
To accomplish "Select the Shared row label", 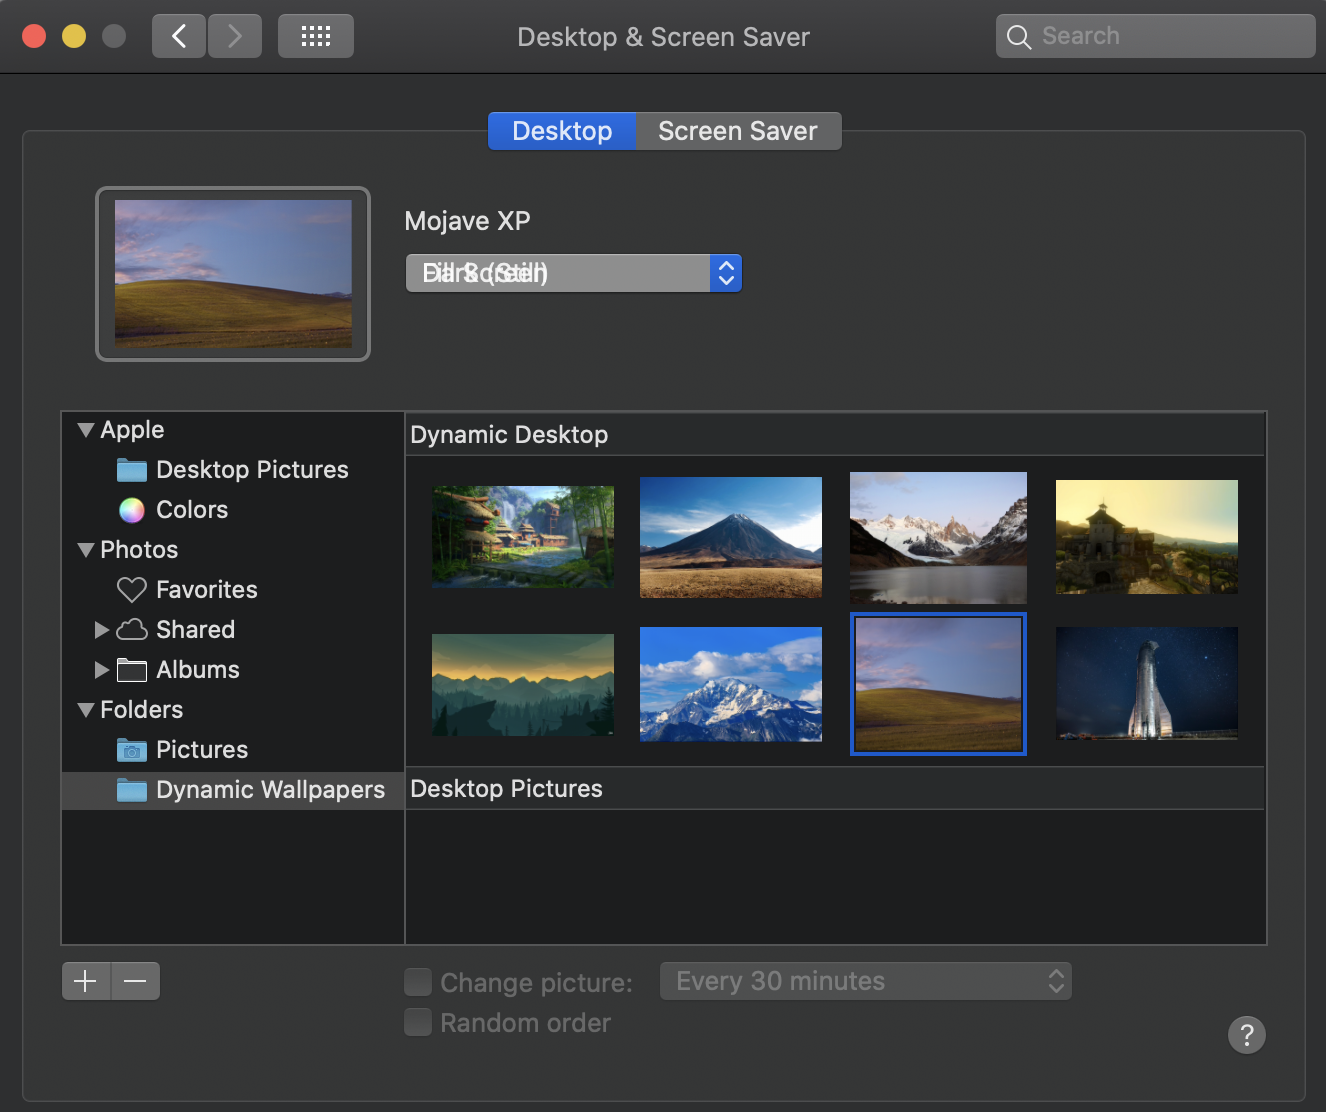I will tap(195, 630).
